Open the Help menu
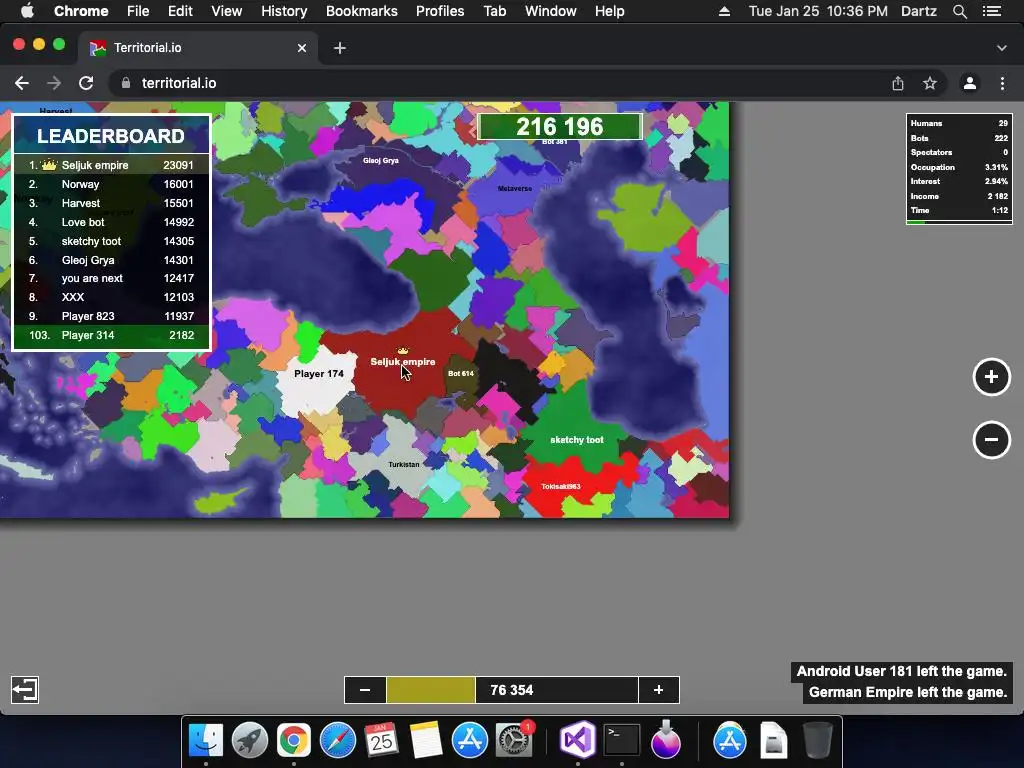Image resolution: width=1024 pixels, height=768 pixels. click(x=609, y=11)
